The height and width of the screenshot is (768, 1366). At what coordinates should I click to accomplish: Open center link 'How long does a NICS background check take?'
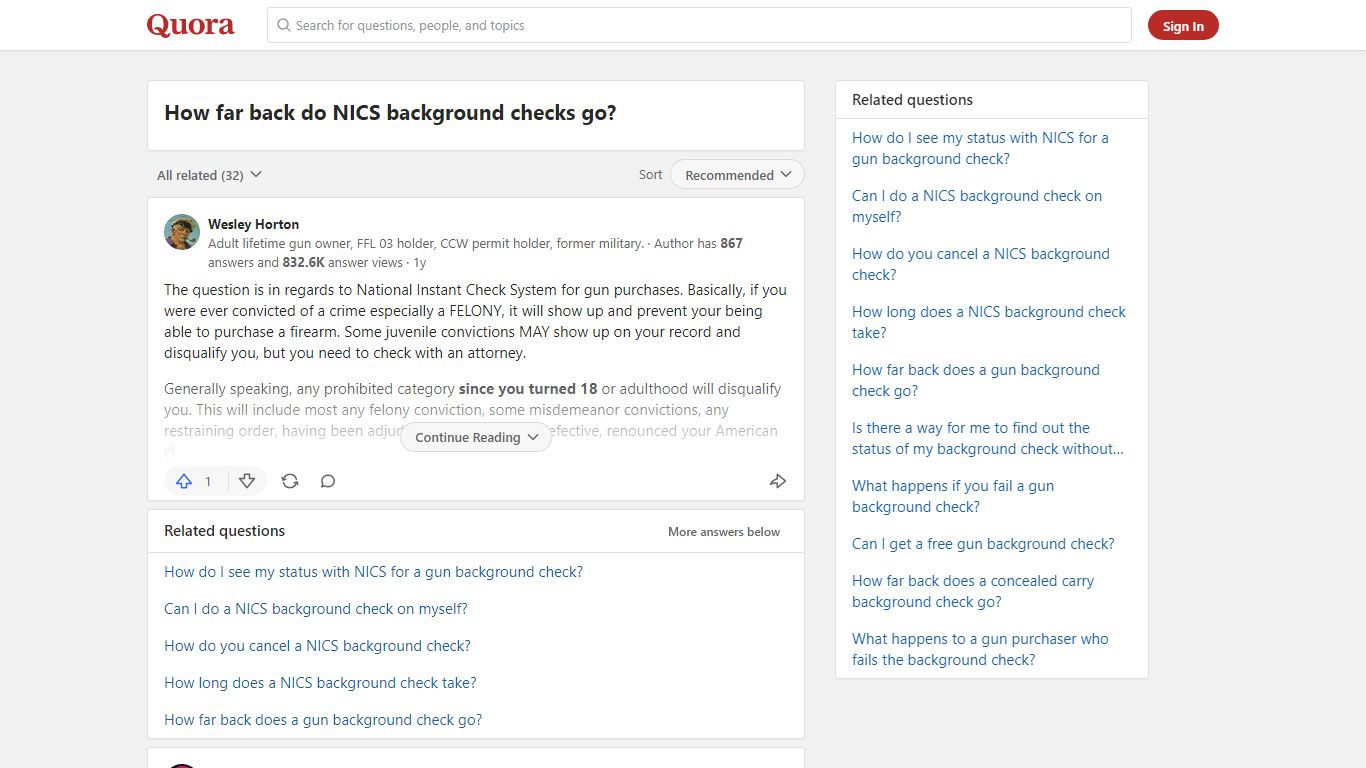pyautogui.click(x=320, y=683)
